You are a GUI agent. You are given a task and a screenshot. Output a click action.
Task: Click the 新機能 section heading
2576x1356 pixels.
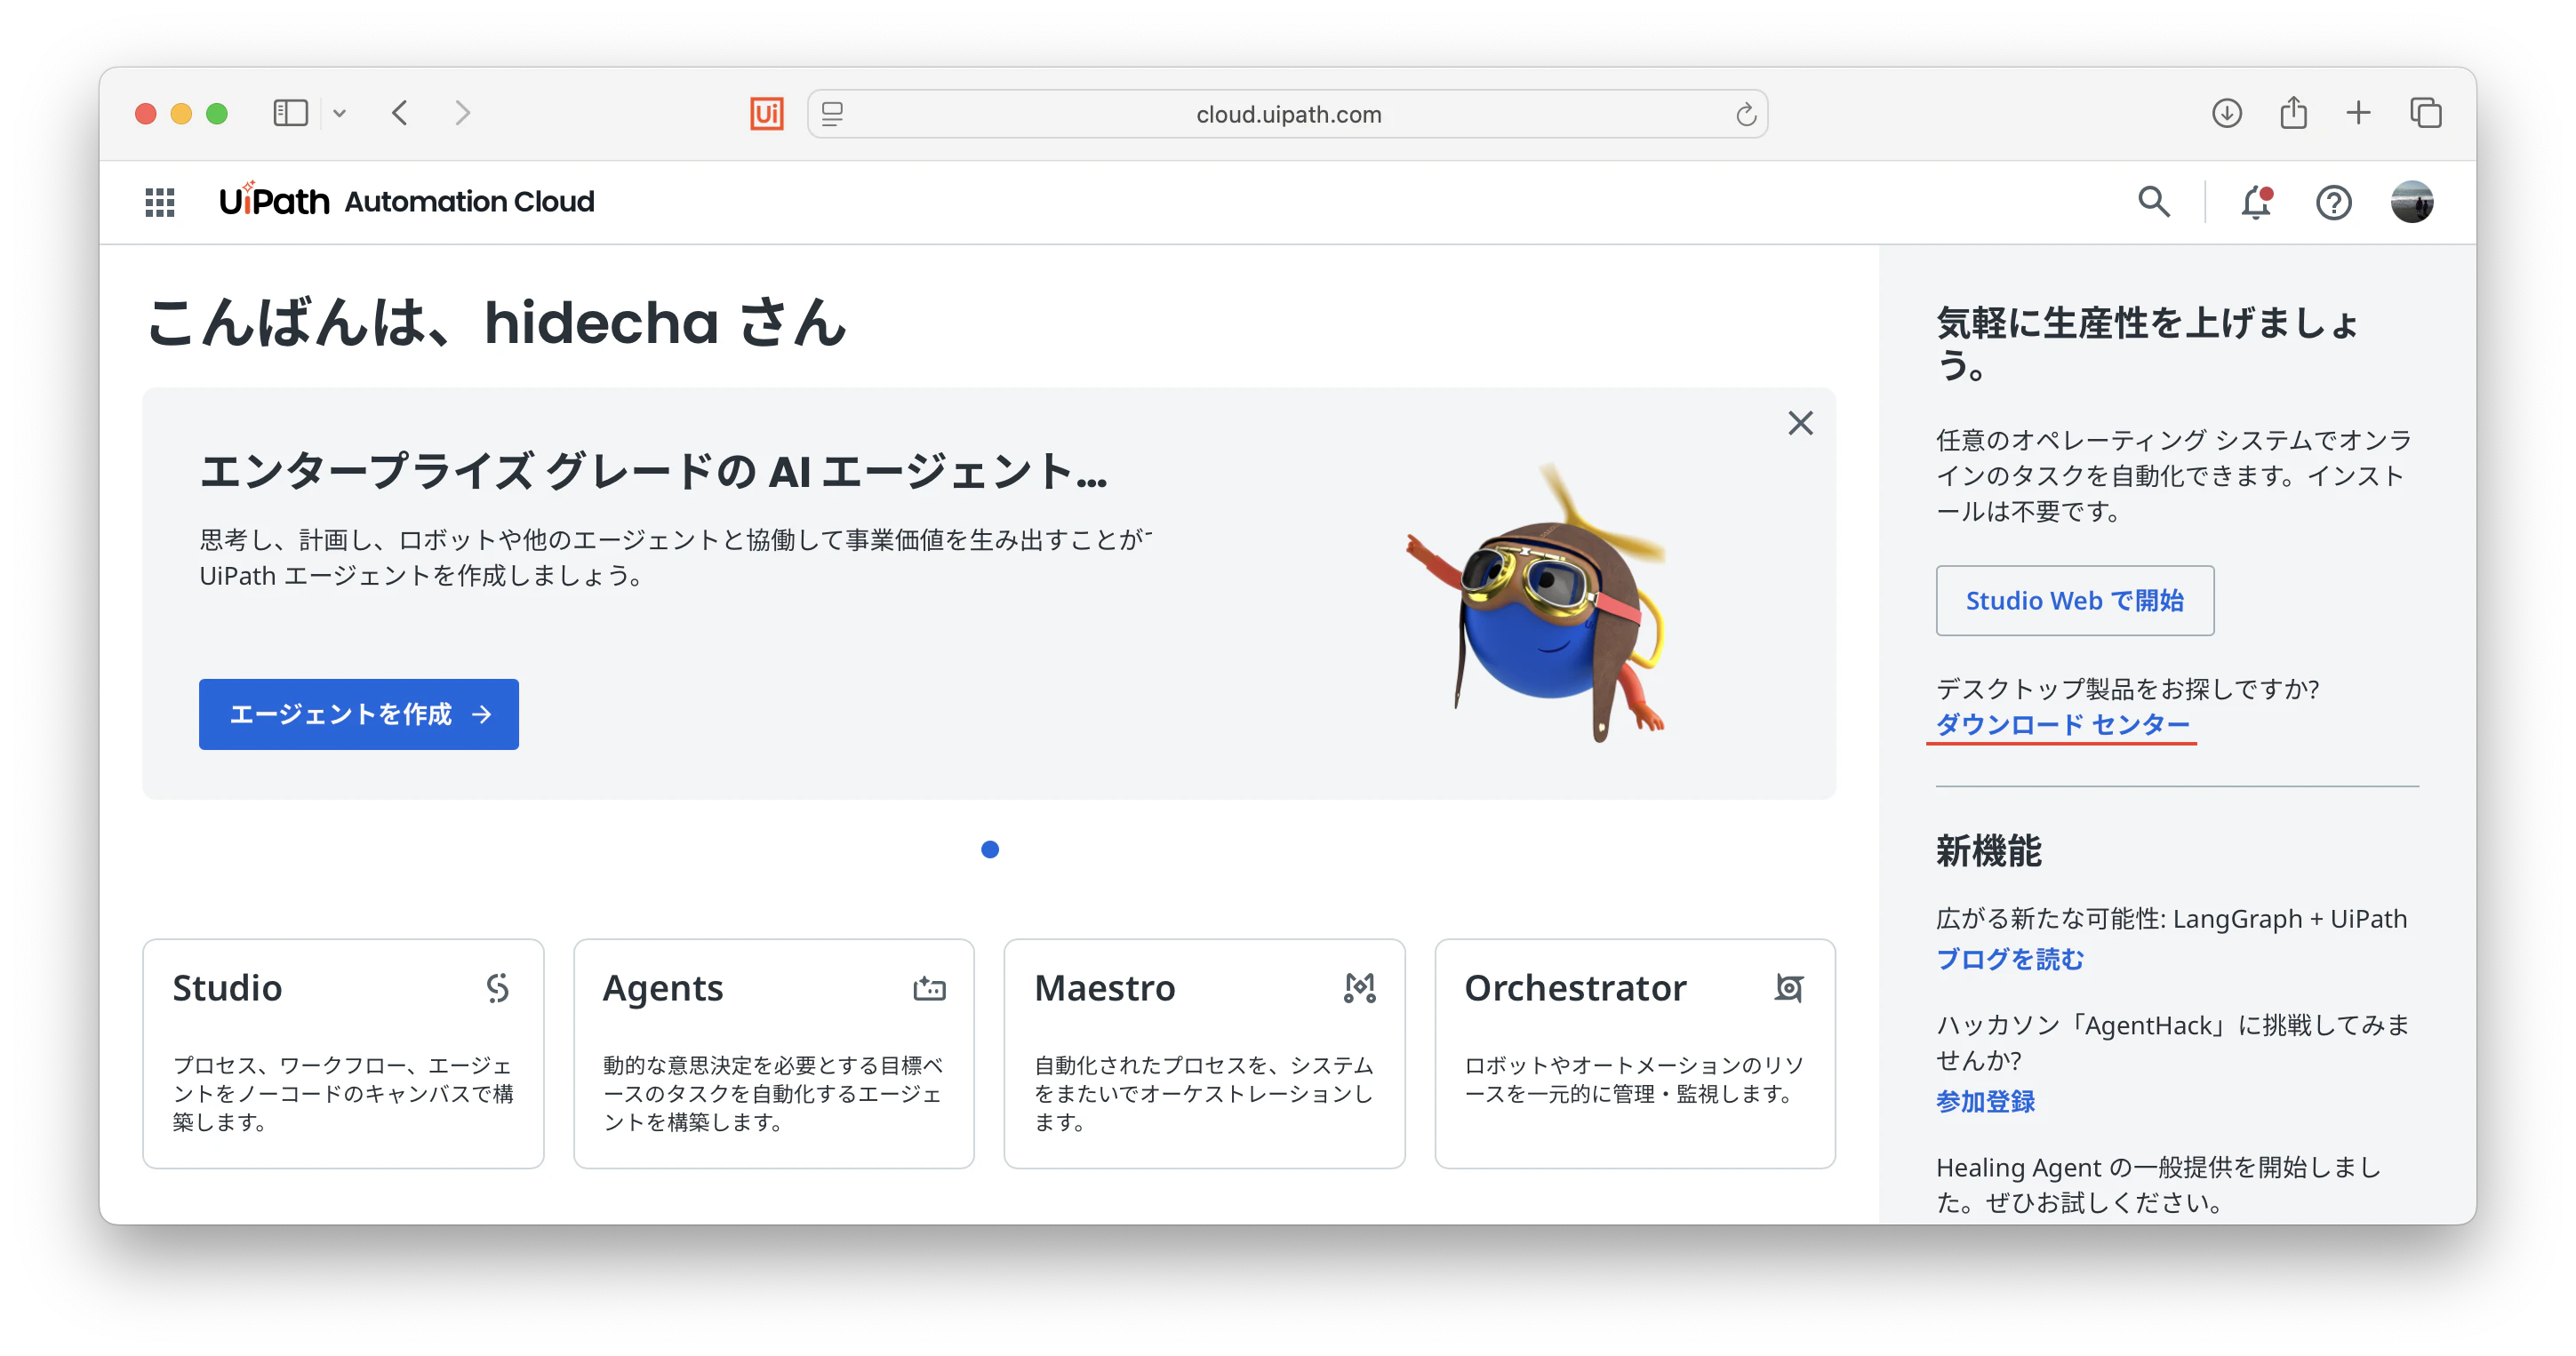(1988, 851)
